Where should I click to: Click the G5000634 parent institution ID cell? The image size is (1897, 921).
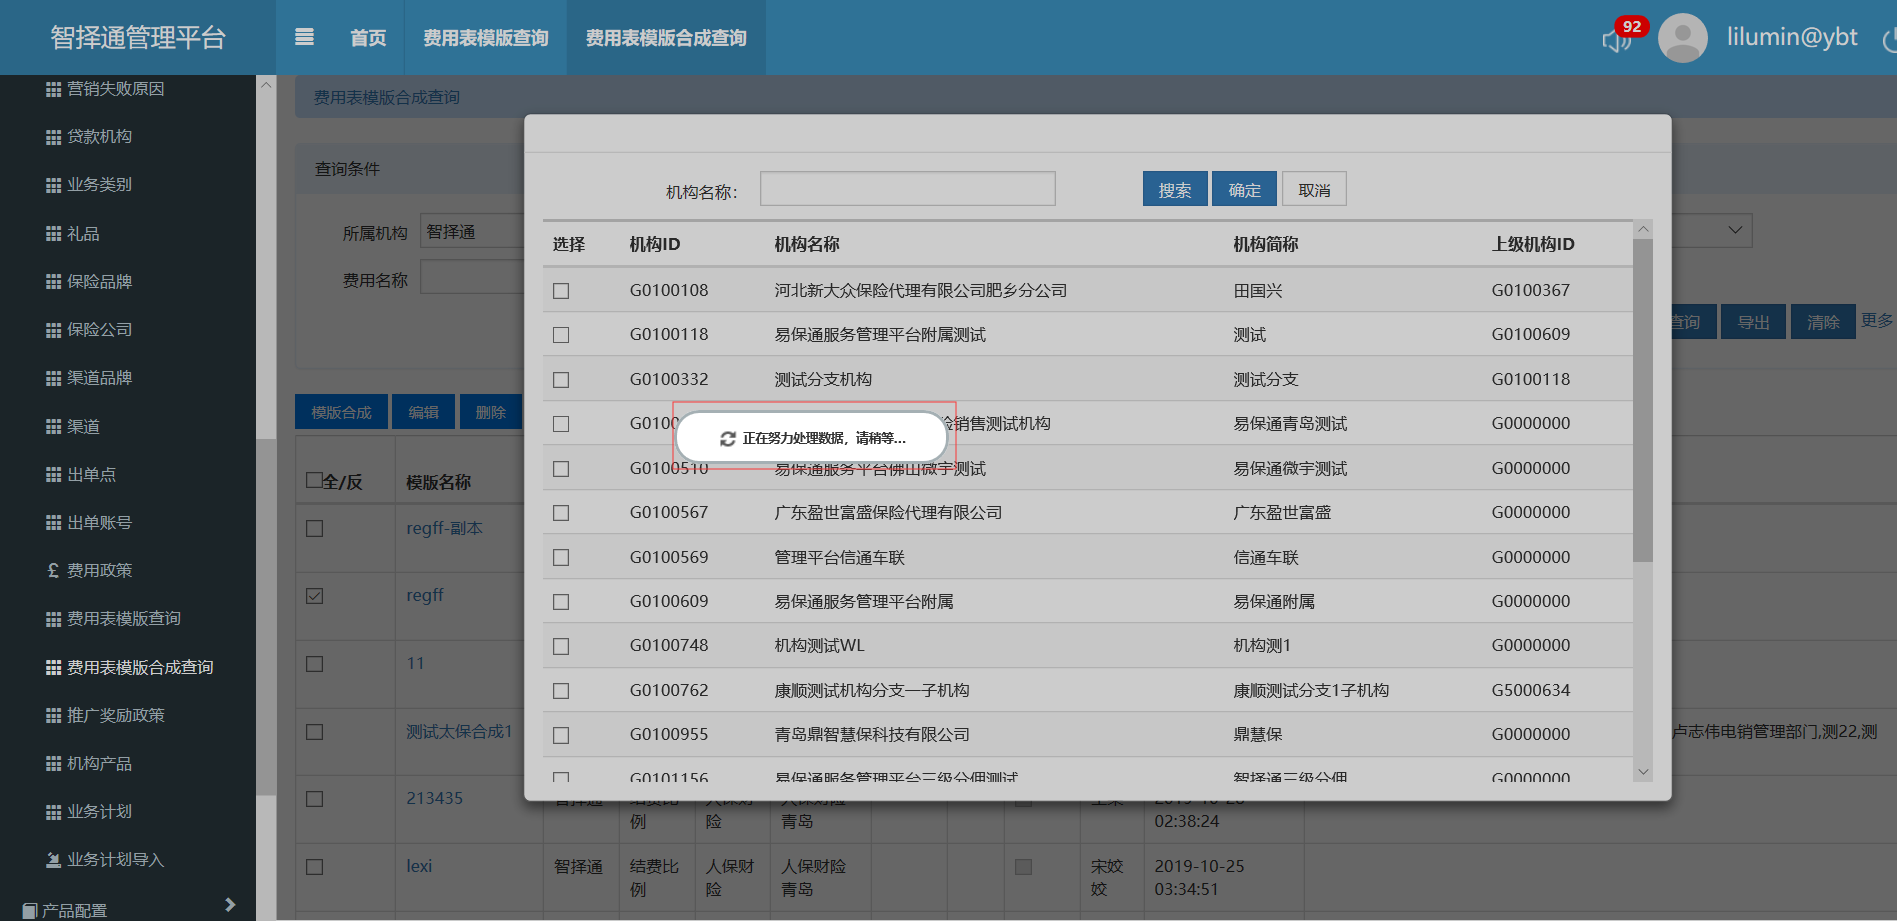coord(1531,691)
